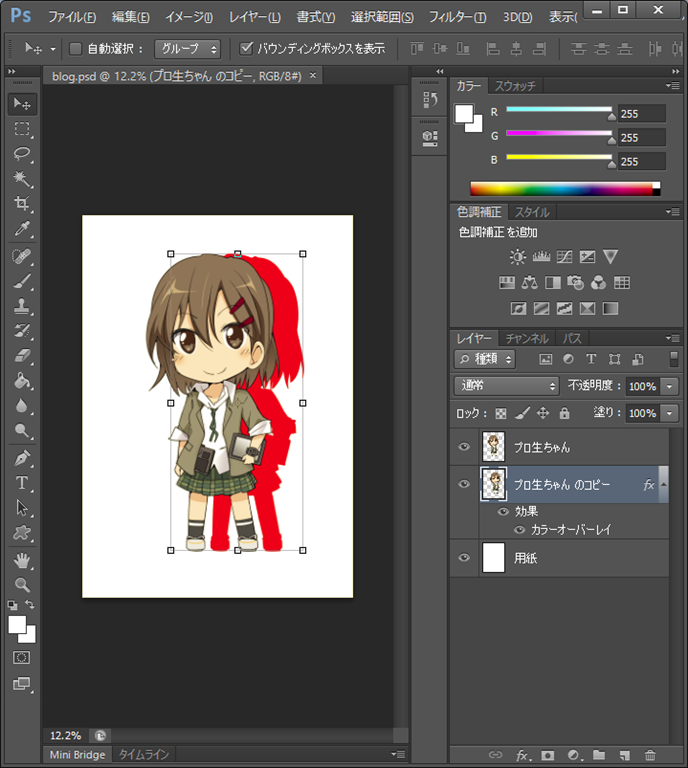The image size is (688, 768).
Task: Hide the 用紙 layer
Action: coord(463,558)
